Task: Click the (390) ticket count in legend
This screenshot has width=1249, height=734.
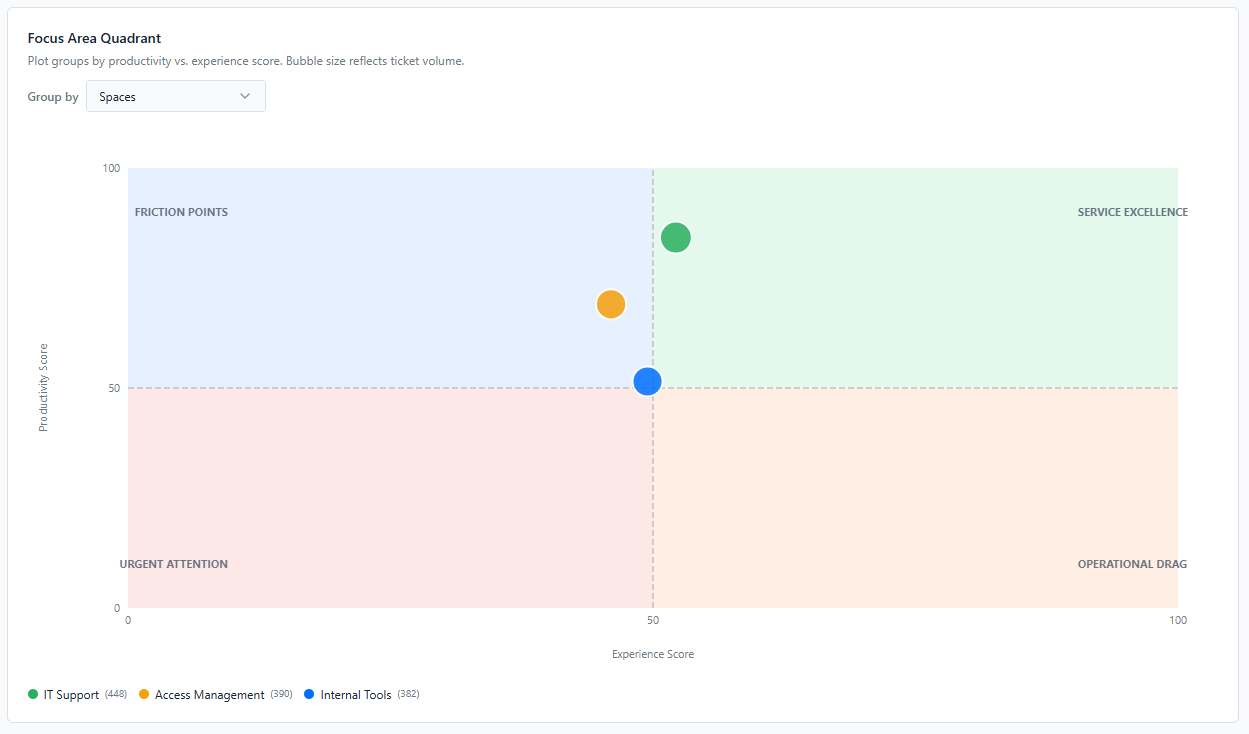Action: pos(281,694)
